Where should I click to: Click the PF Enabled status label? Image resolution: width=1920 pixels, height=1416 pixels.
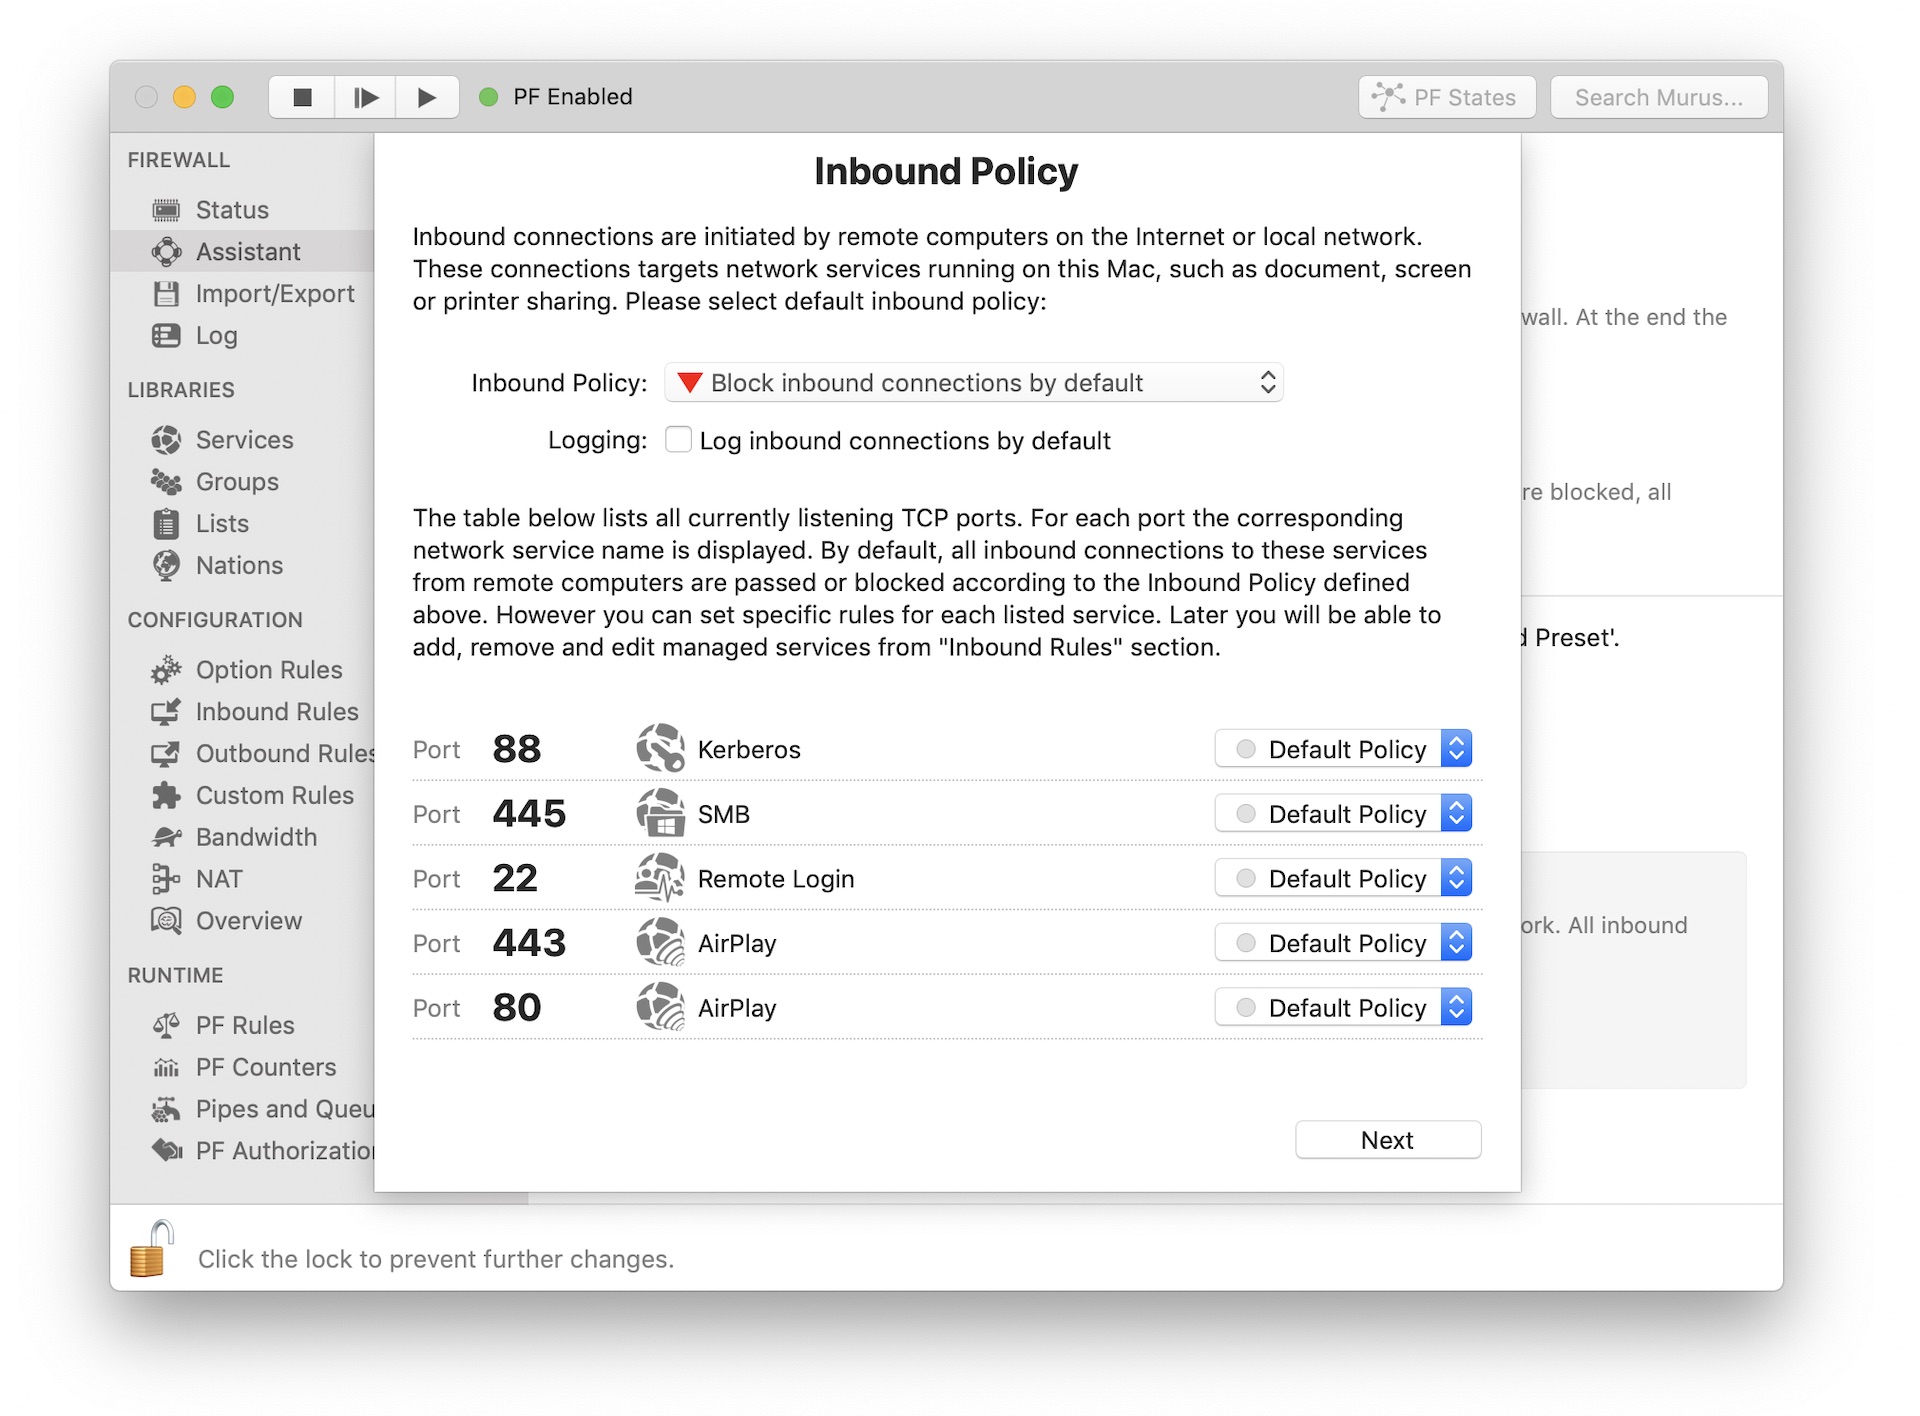[x=573, y=97]
